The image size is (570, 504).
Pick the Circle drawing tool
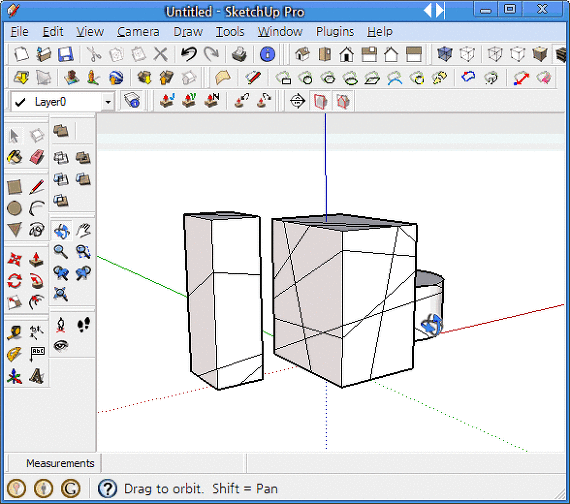tap(15, 208)
